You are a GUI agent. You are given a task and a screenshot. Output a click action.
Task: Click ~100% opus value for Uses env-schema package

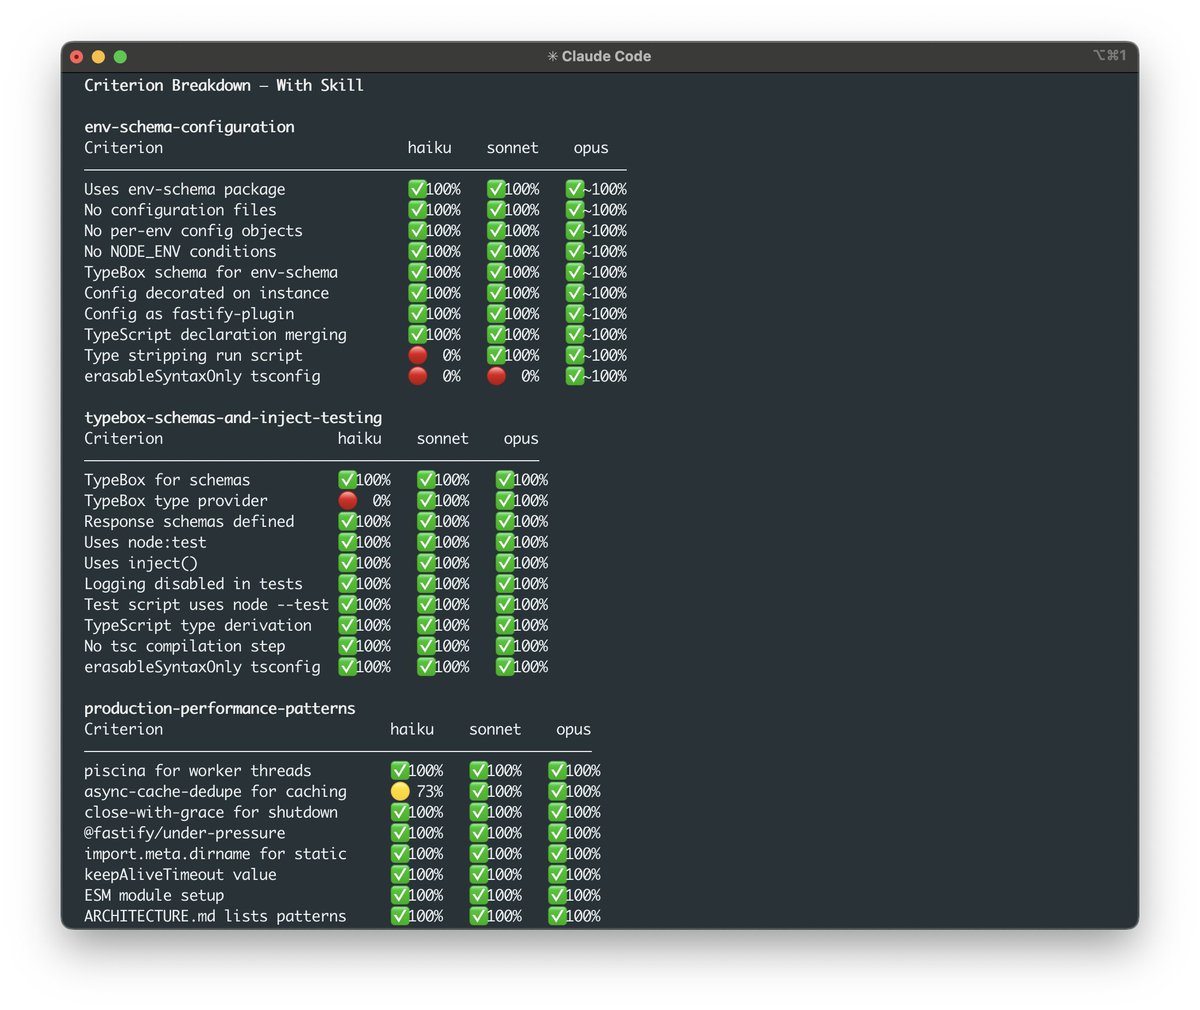tap(605, 190)
